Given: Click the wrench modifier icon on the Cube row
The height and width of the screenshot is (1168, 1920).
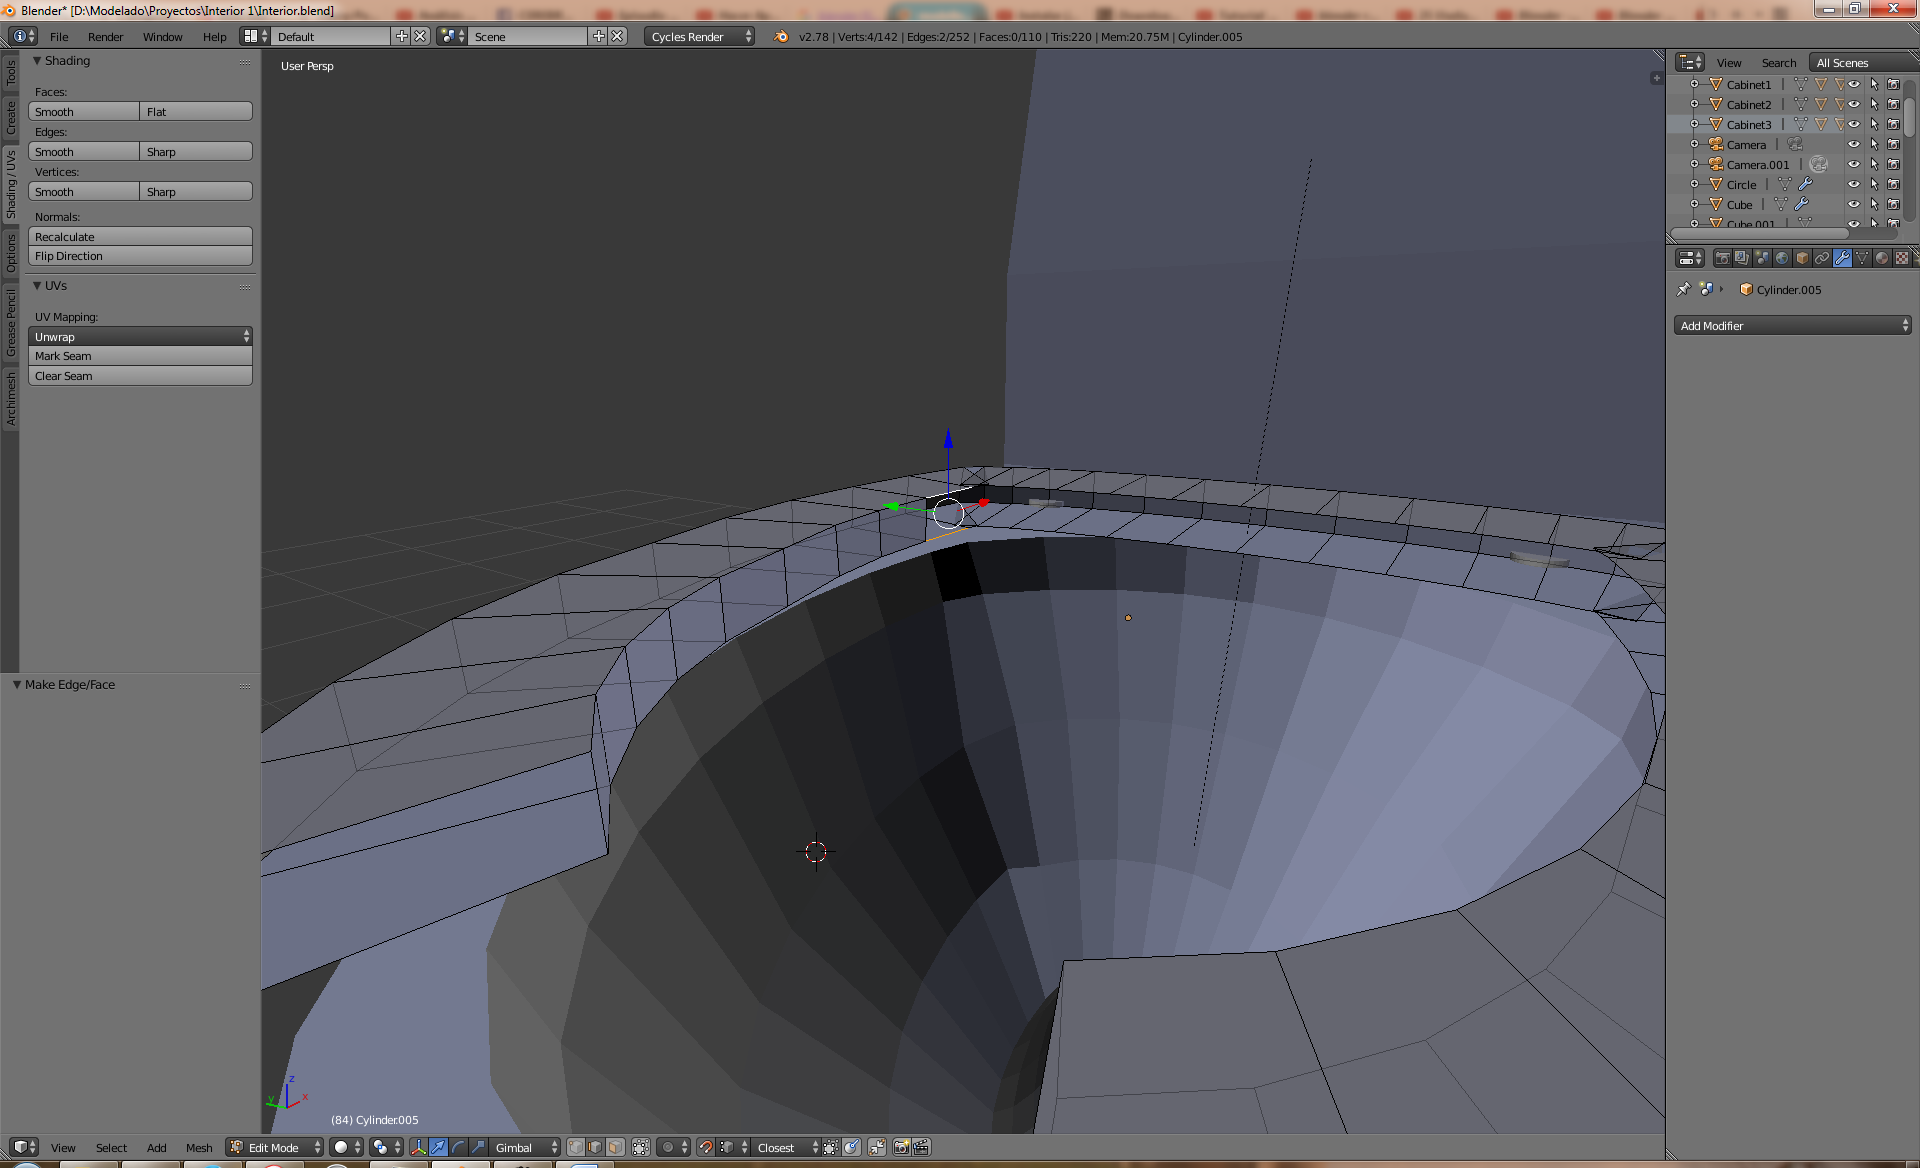Looking at the screenshot, I should (1802, 204).
